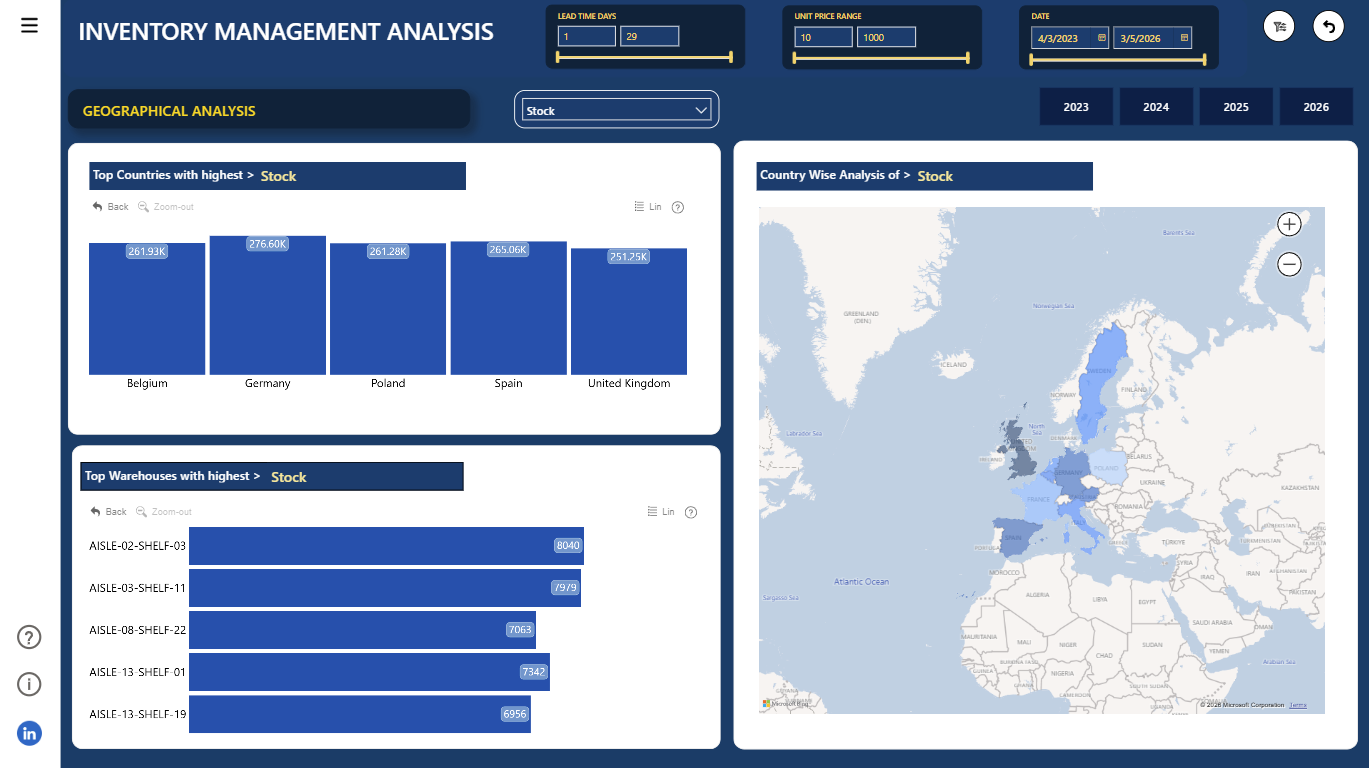Click the Geographical Analysis section button
The image size is (1369, 768).
click(x=269, y=110)
